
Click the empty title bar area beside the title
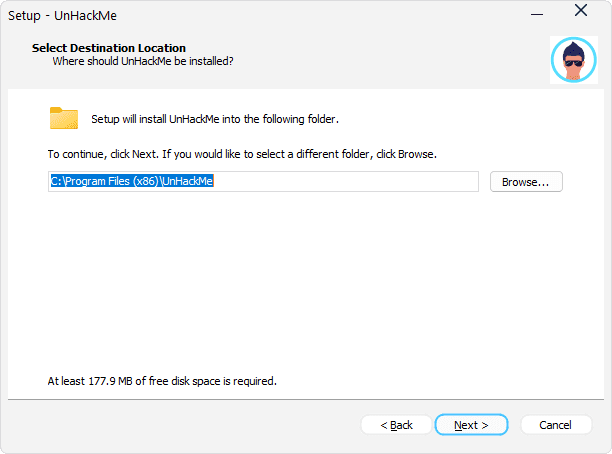click(300, 14)
